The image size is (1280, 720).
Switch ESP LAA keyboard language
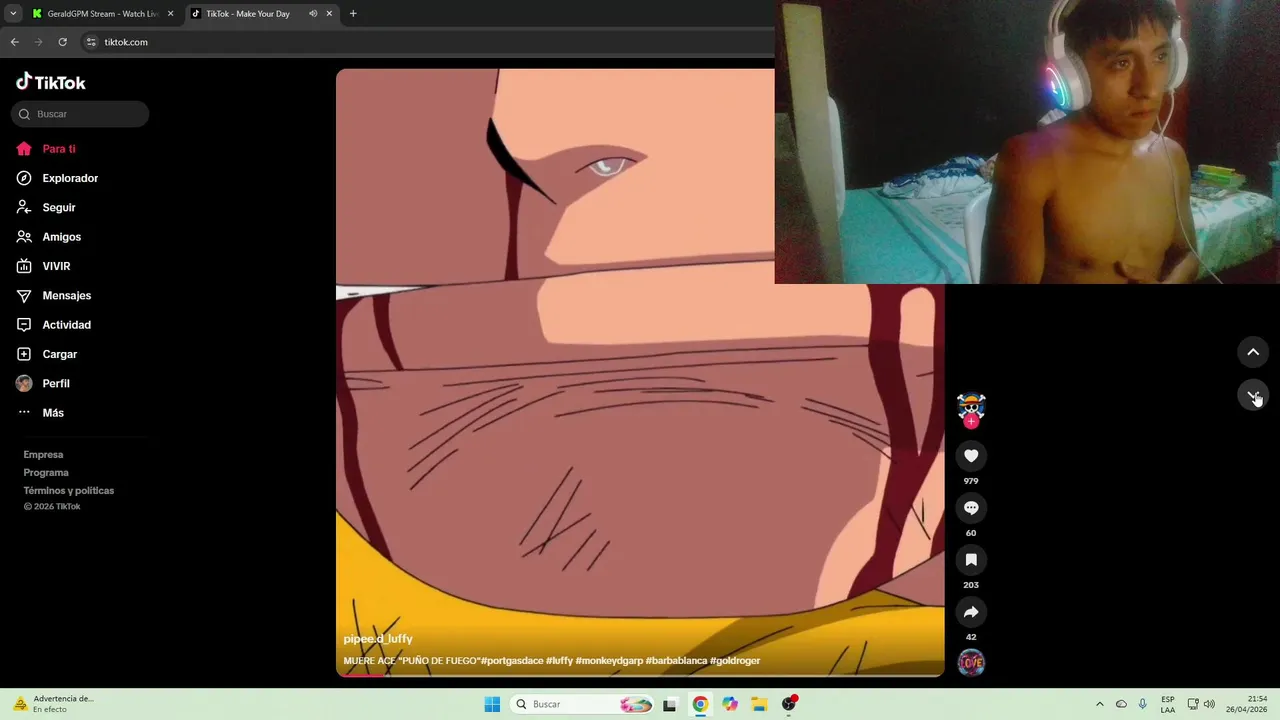click(1168, 704)
